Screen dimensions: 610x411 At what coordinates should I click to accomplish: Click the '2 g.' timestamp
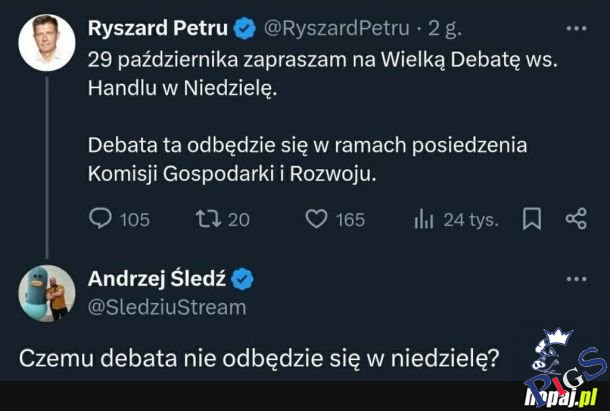pos(442,26)
